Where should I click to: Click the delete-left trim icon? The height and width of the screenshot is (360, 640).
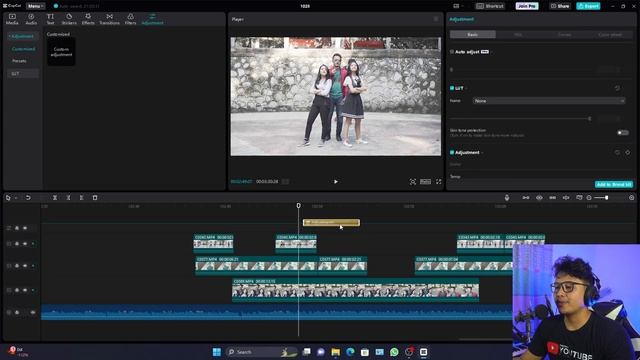[68, 198]
